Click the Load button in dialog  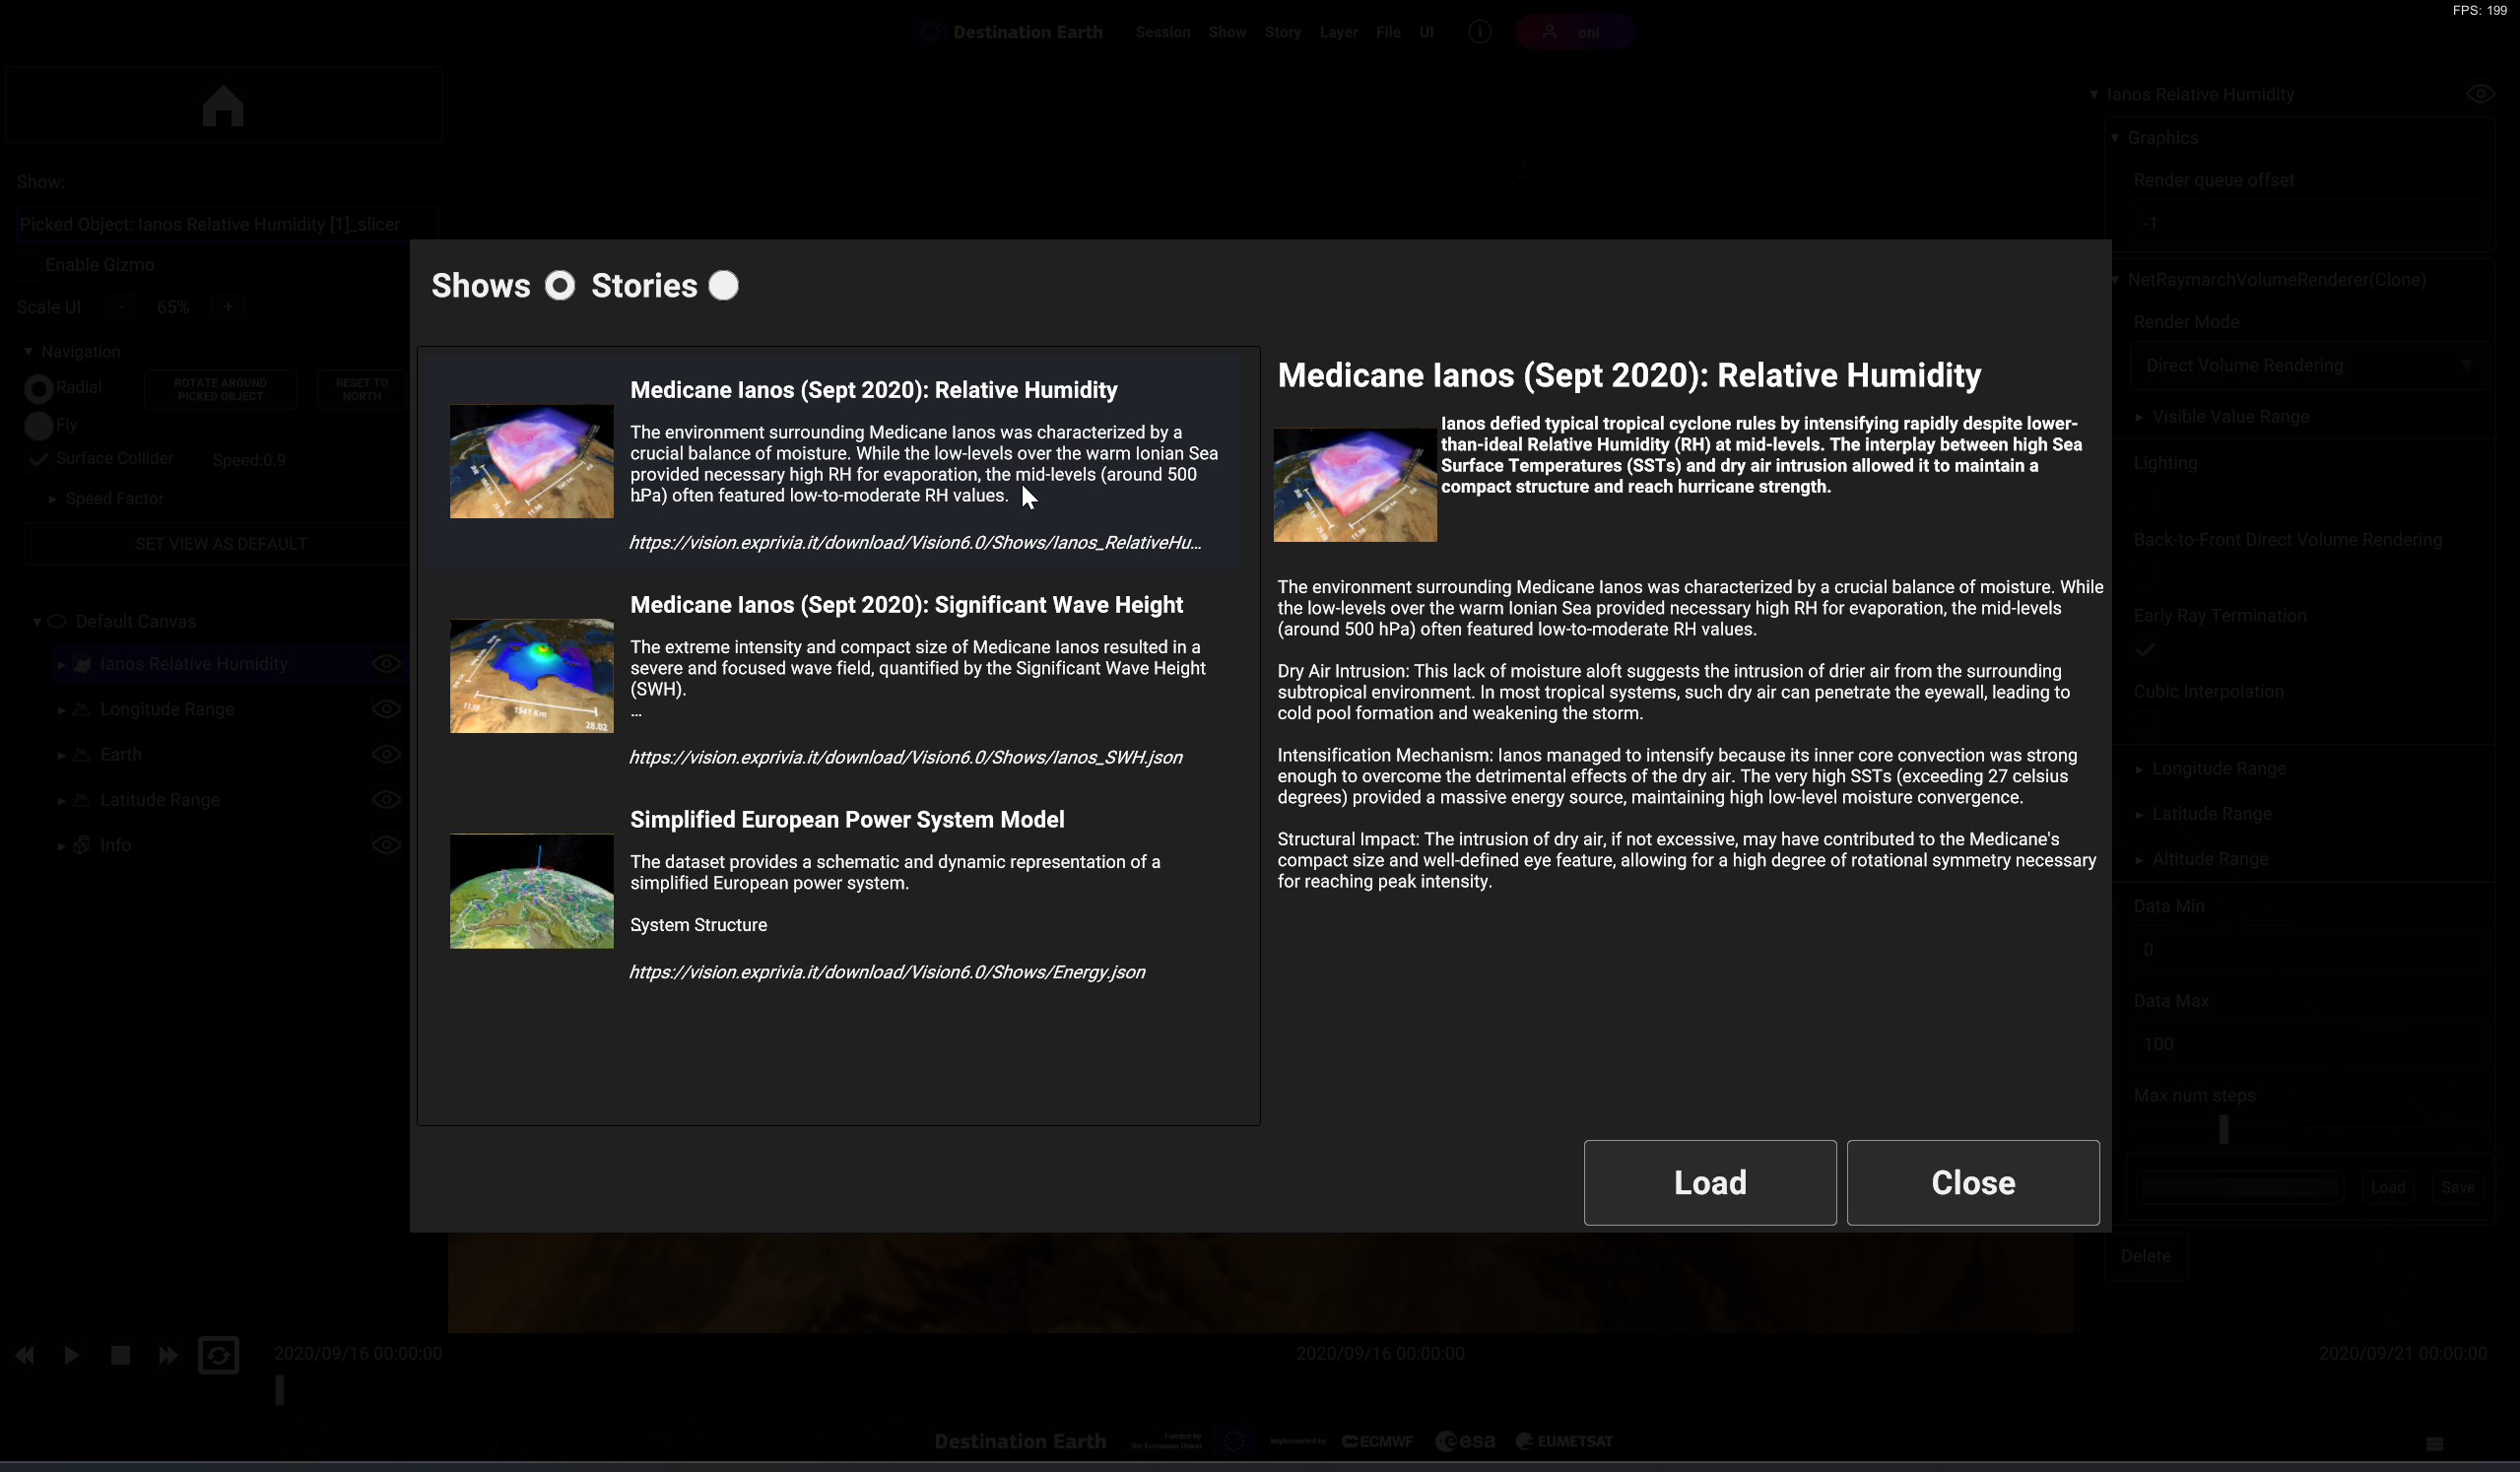click(1709, 1182)
